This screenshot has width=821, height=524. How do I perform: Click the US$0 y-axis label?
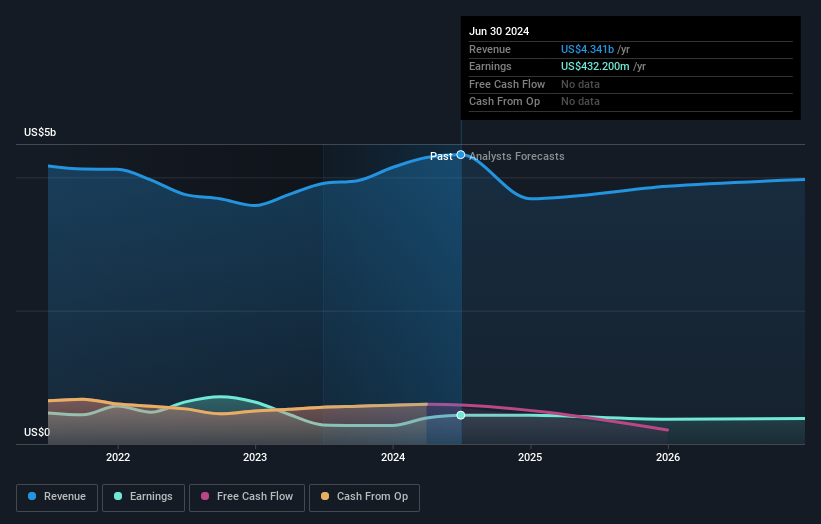pyautogui.click(x=37, y=432)
